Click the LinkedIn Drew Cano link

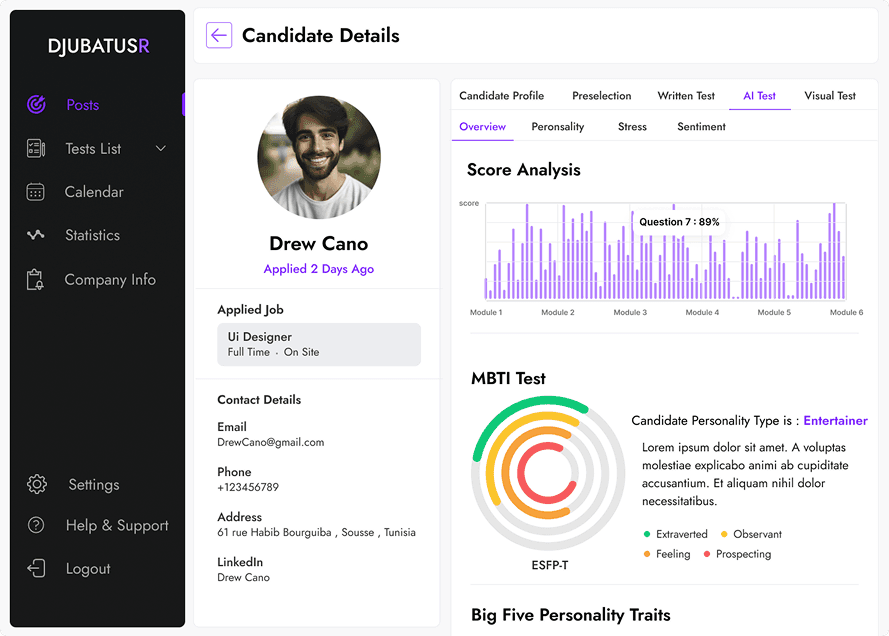pos(243,577)
